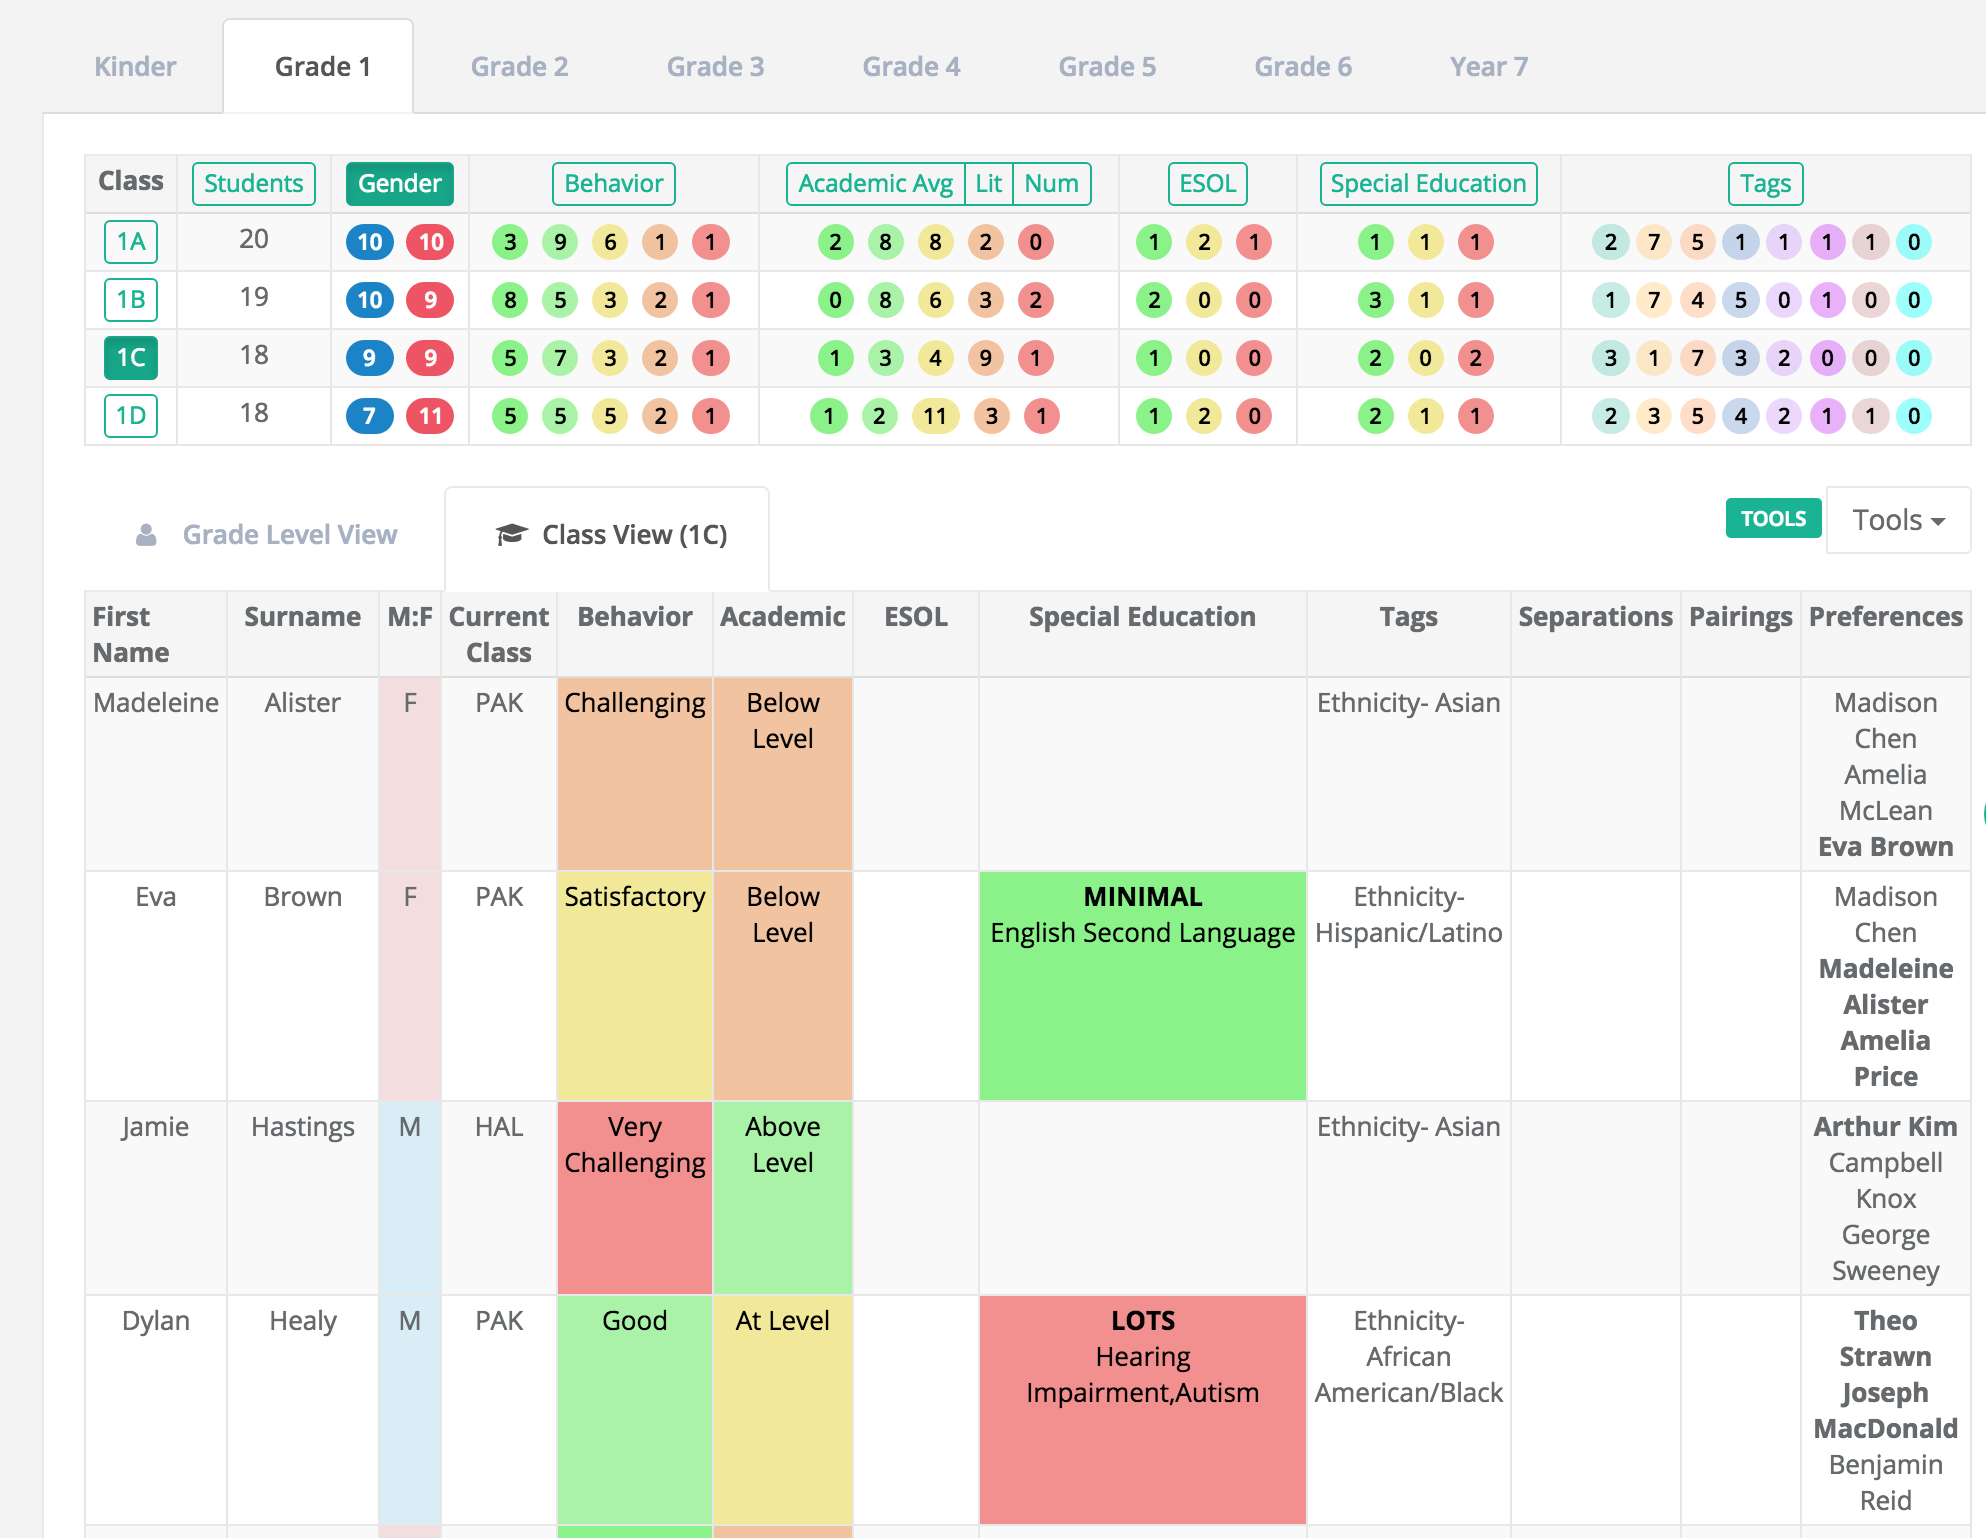This screenshot has height=1538, width=1986.
Task: Toggle the Special Education column filter
Action: 1428,184
